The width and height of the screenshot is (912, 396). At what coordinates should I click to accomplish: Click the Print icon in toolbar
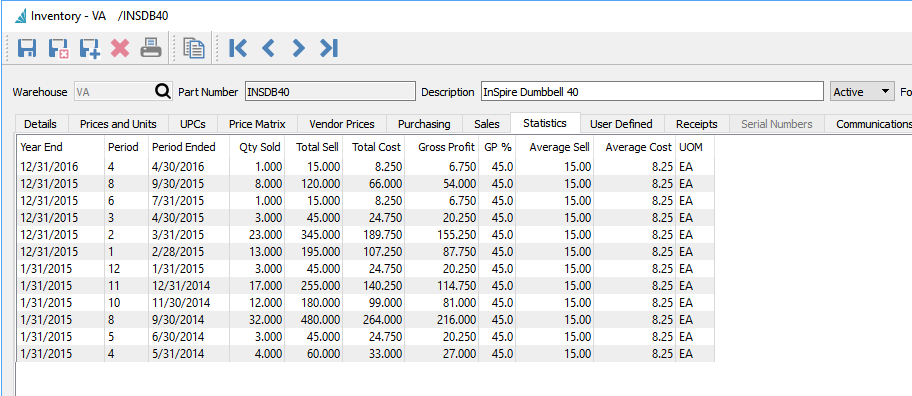[151, 48]
